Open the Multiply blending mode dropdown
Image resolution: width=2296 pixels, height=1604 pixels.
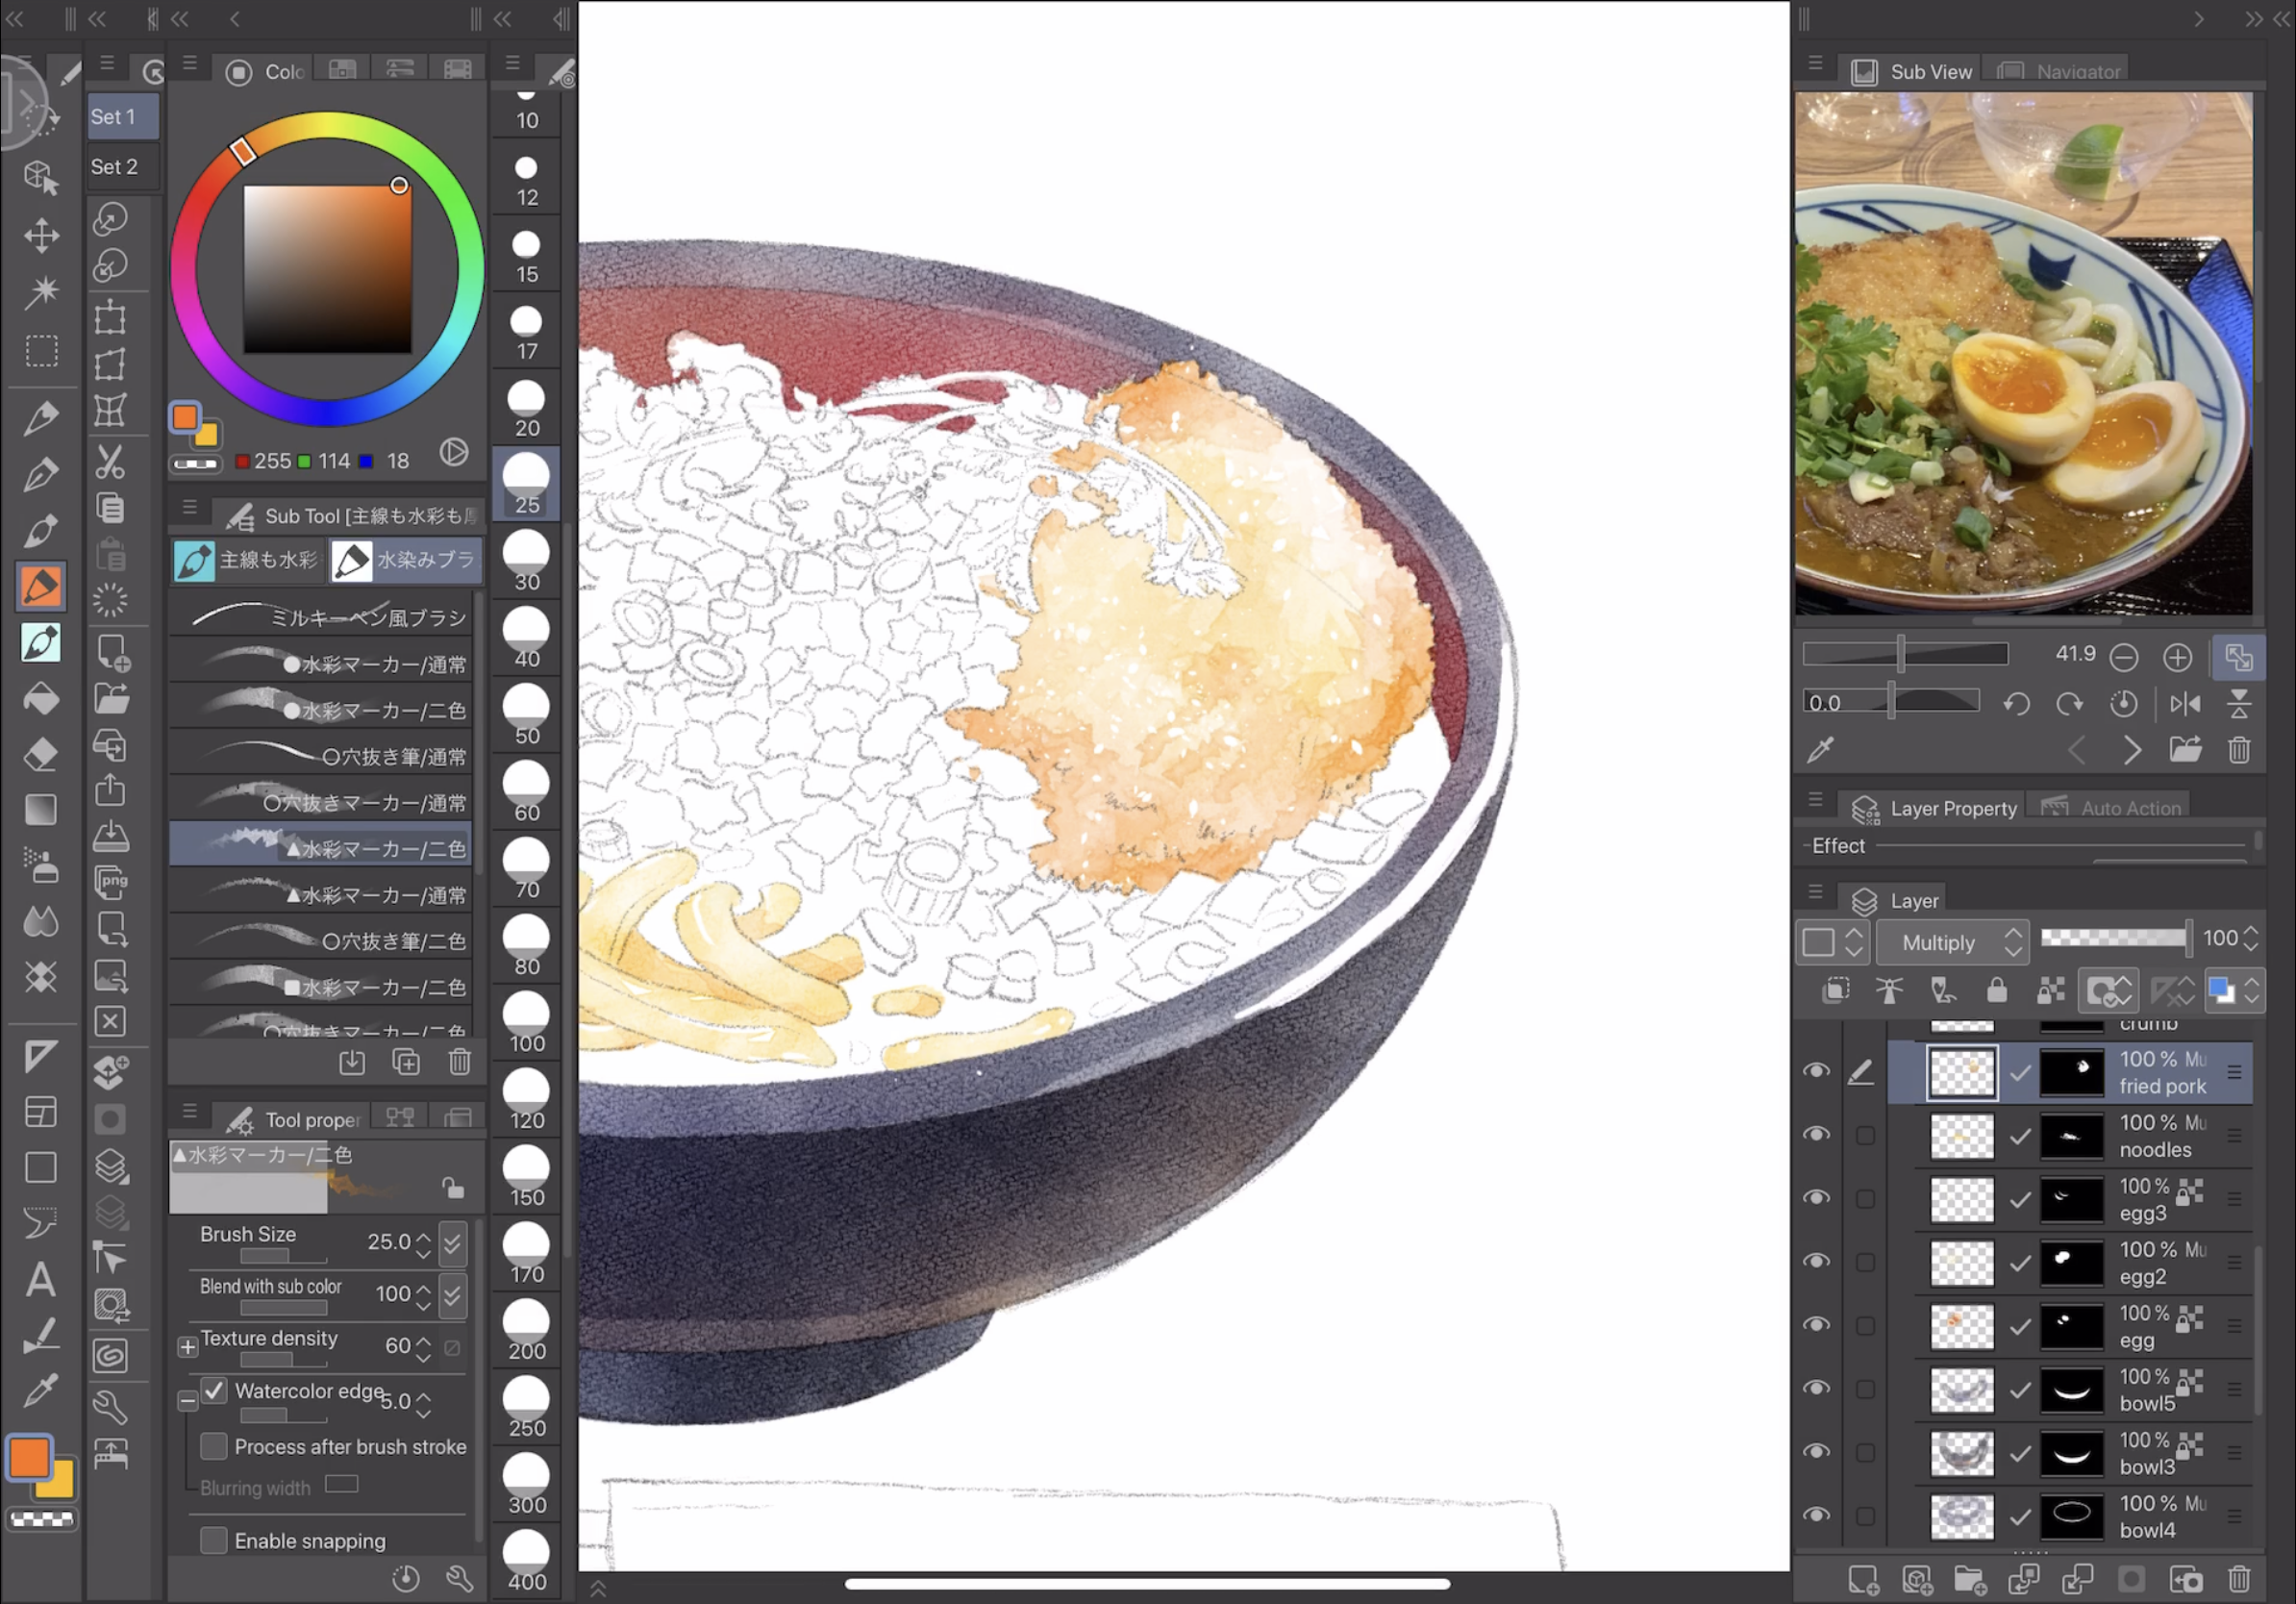coord(1951,941)
